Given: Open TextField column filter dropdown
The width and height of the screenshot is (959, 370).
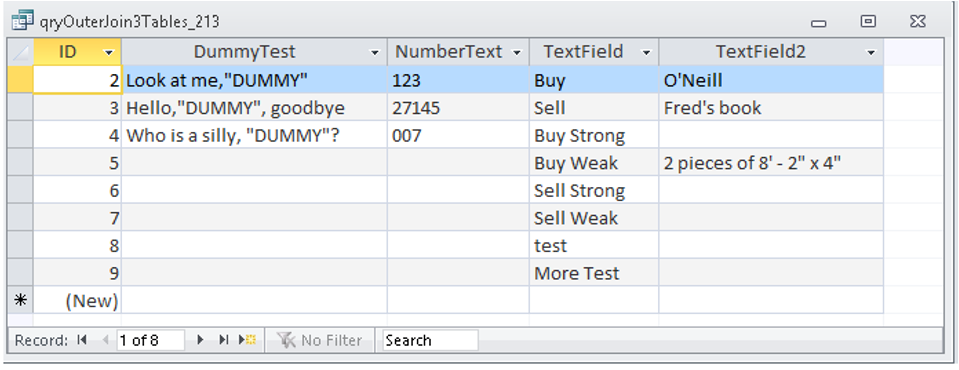Looking at the screenshot, I should coord(646,53).
